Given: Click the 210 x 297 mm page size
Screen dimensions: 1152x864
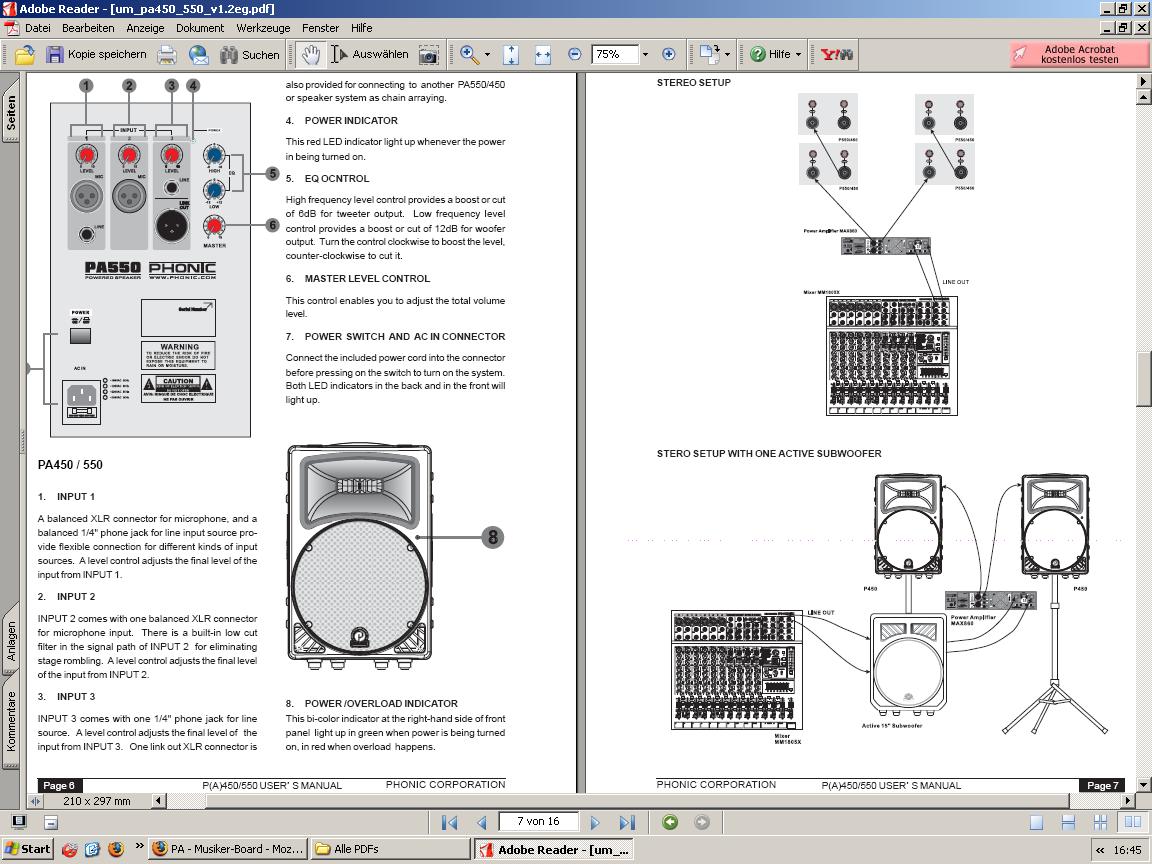Looking at the screenshot, I should 96,801.
